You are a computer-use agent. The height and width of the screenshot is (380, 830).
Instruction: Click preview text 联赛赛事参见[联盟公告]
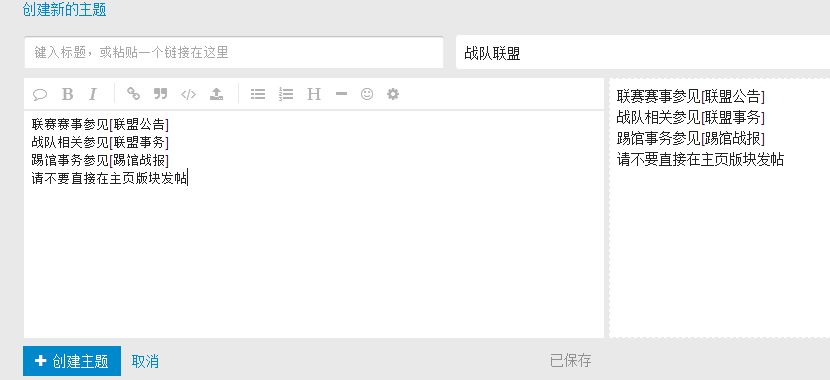(x=691, y=96)
